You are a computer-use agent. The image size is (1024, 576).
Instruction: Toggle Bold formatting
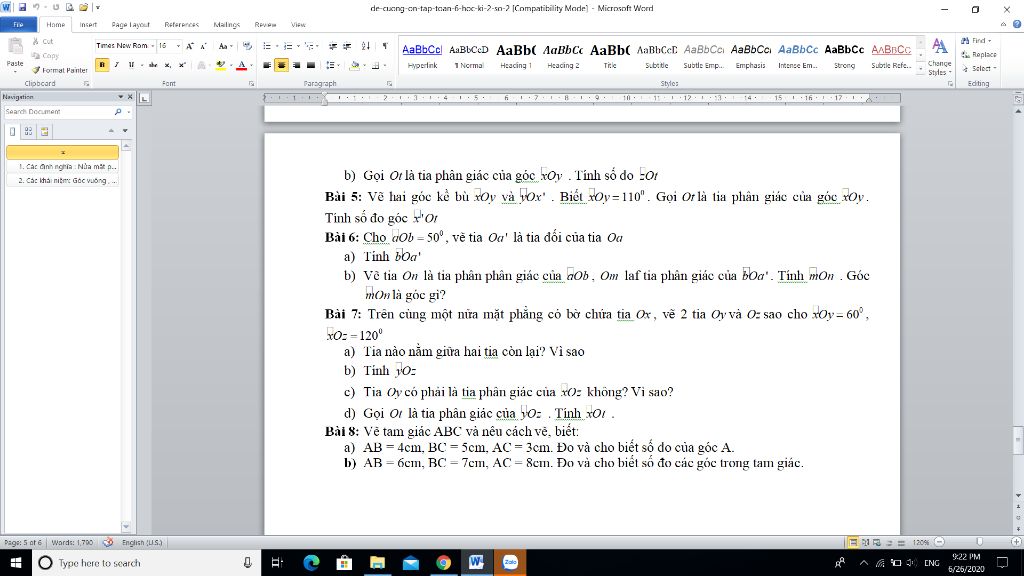click(102, 65)
